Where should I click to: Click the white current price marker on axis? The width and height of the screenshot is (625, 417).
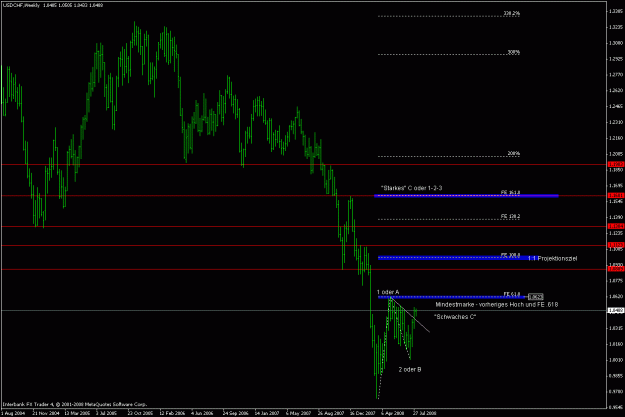615,310
